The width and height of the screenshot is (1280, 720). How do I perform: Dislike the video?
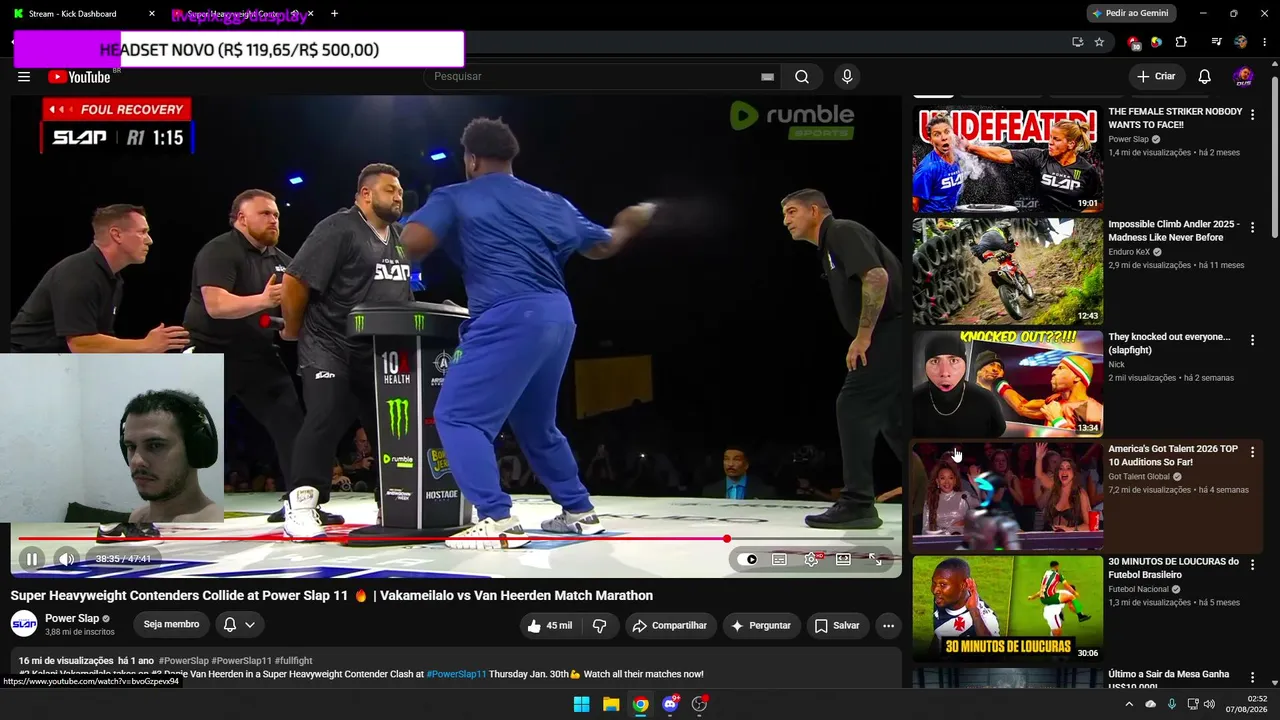[600, 626]
